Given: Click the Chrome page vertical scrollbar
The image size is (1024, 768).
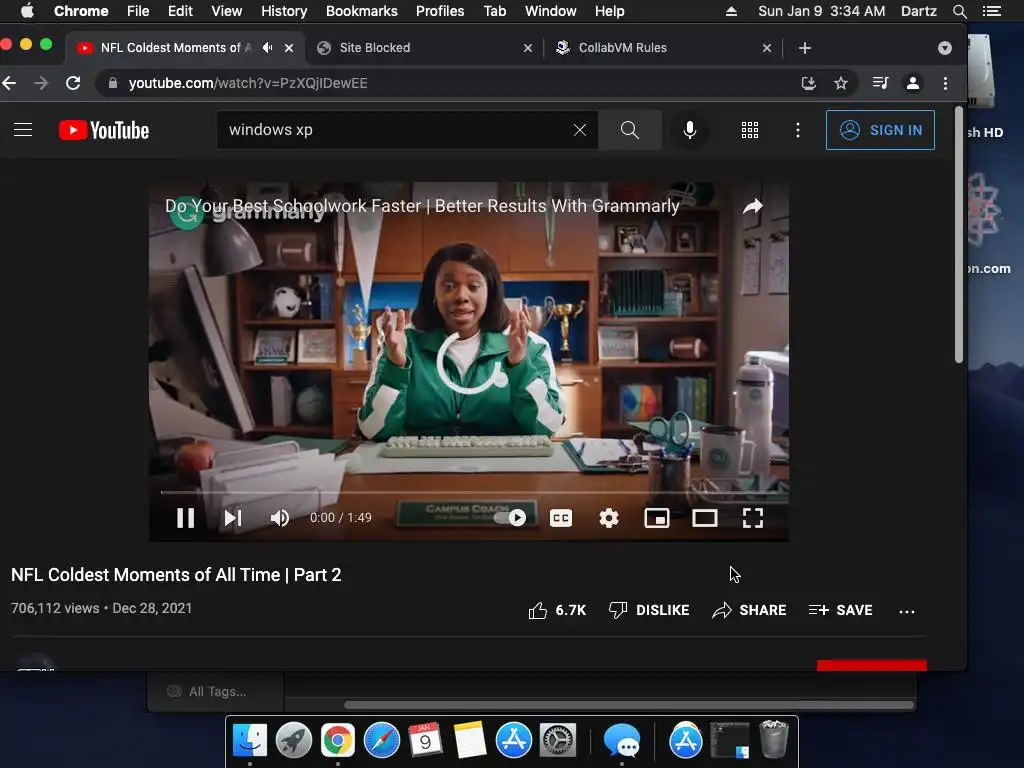Looking at the screenshot, I should coord(959,235).
